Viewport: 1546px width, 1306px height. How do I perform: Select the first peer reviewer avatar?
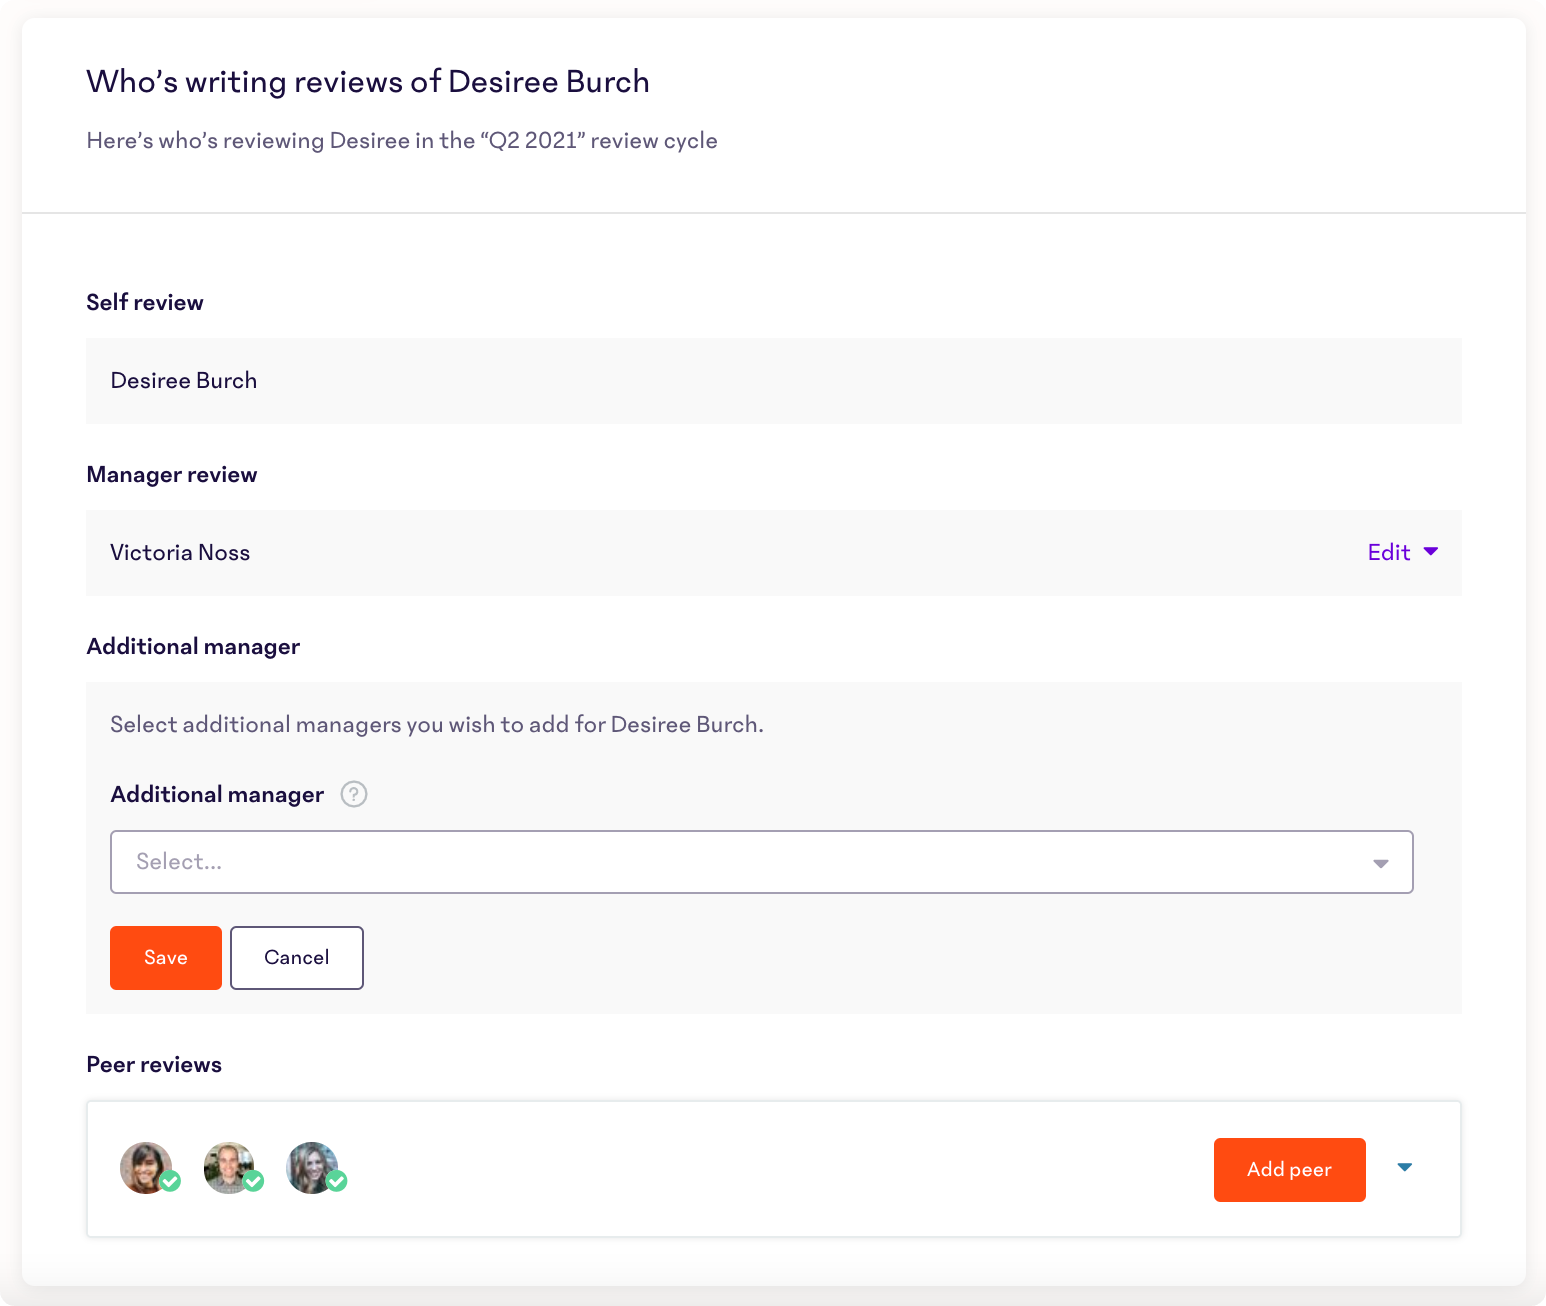click(x=146, y=1168)
